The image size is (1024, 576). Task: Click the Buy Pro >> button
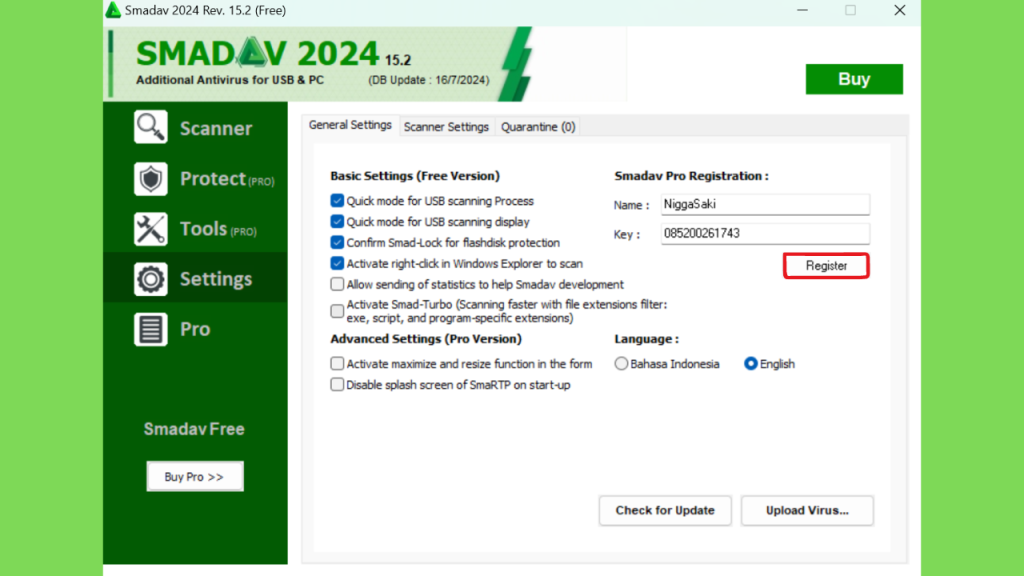tap(195, 477)
